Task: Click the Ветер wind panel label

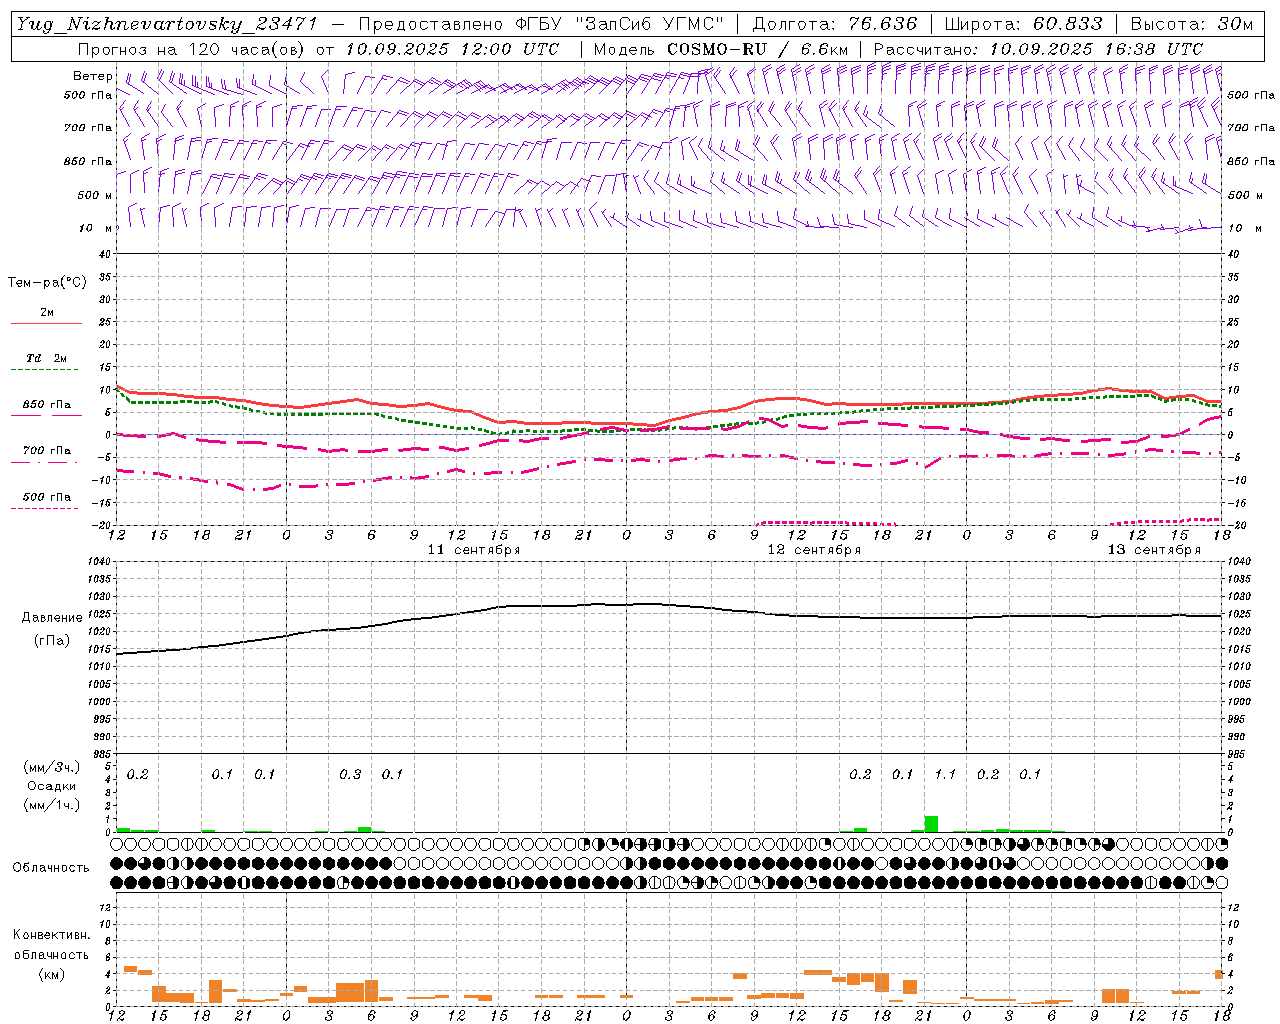Action: (93, 76)
